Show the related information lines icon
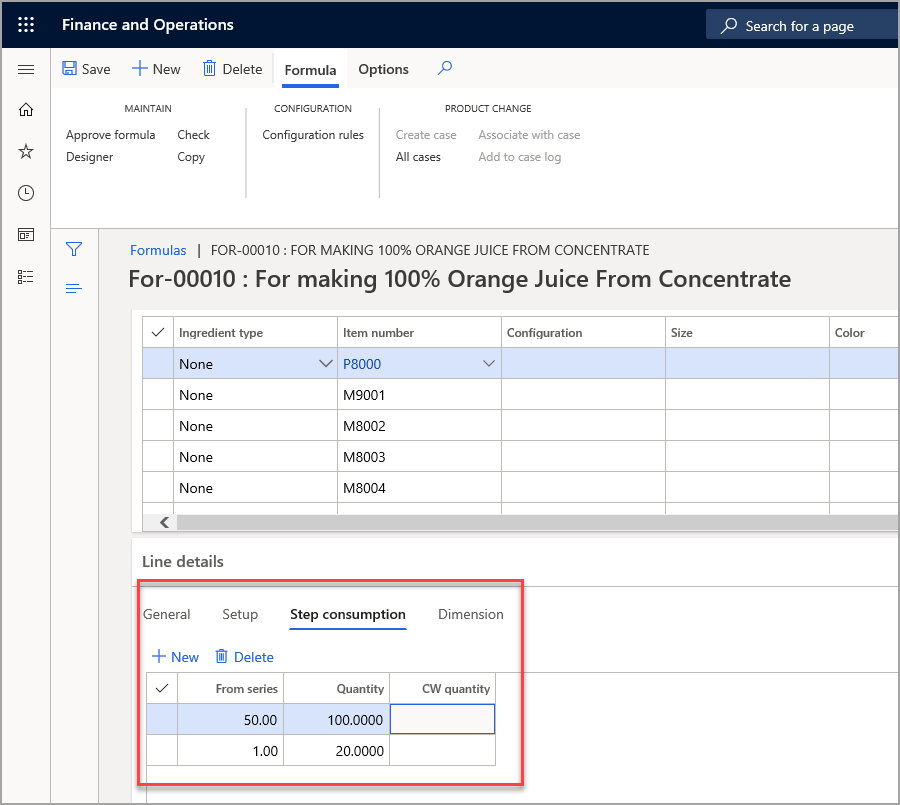Image resolution: width=900 pixels, height=805 pixels. (x=74, y=288)
